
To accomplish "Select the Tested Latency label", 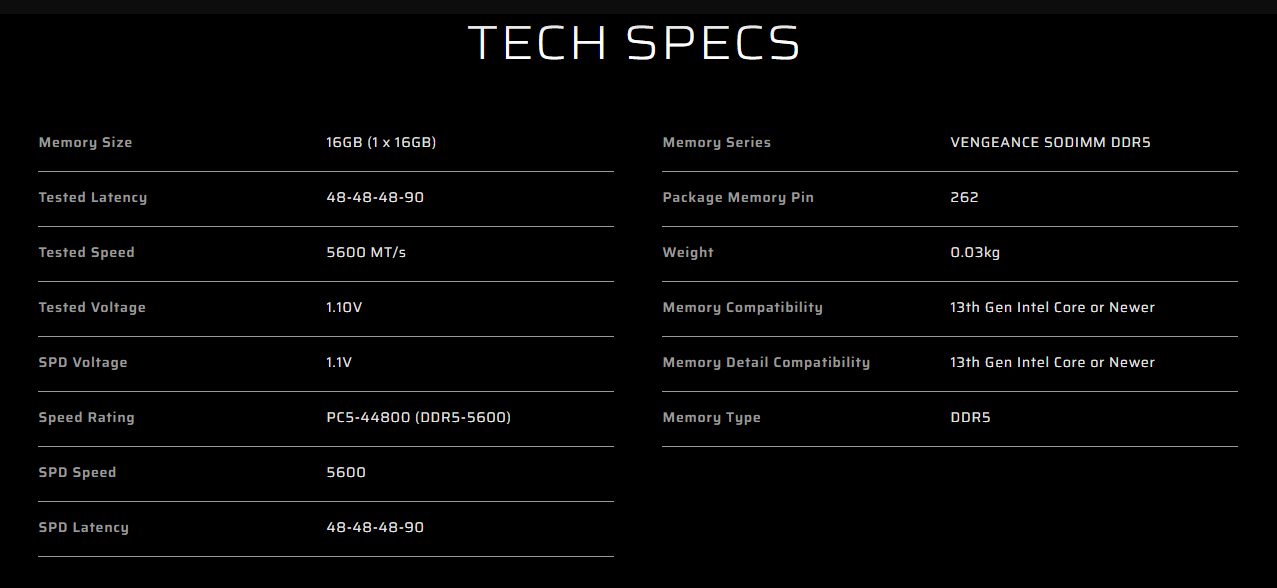I will [93, 198].
